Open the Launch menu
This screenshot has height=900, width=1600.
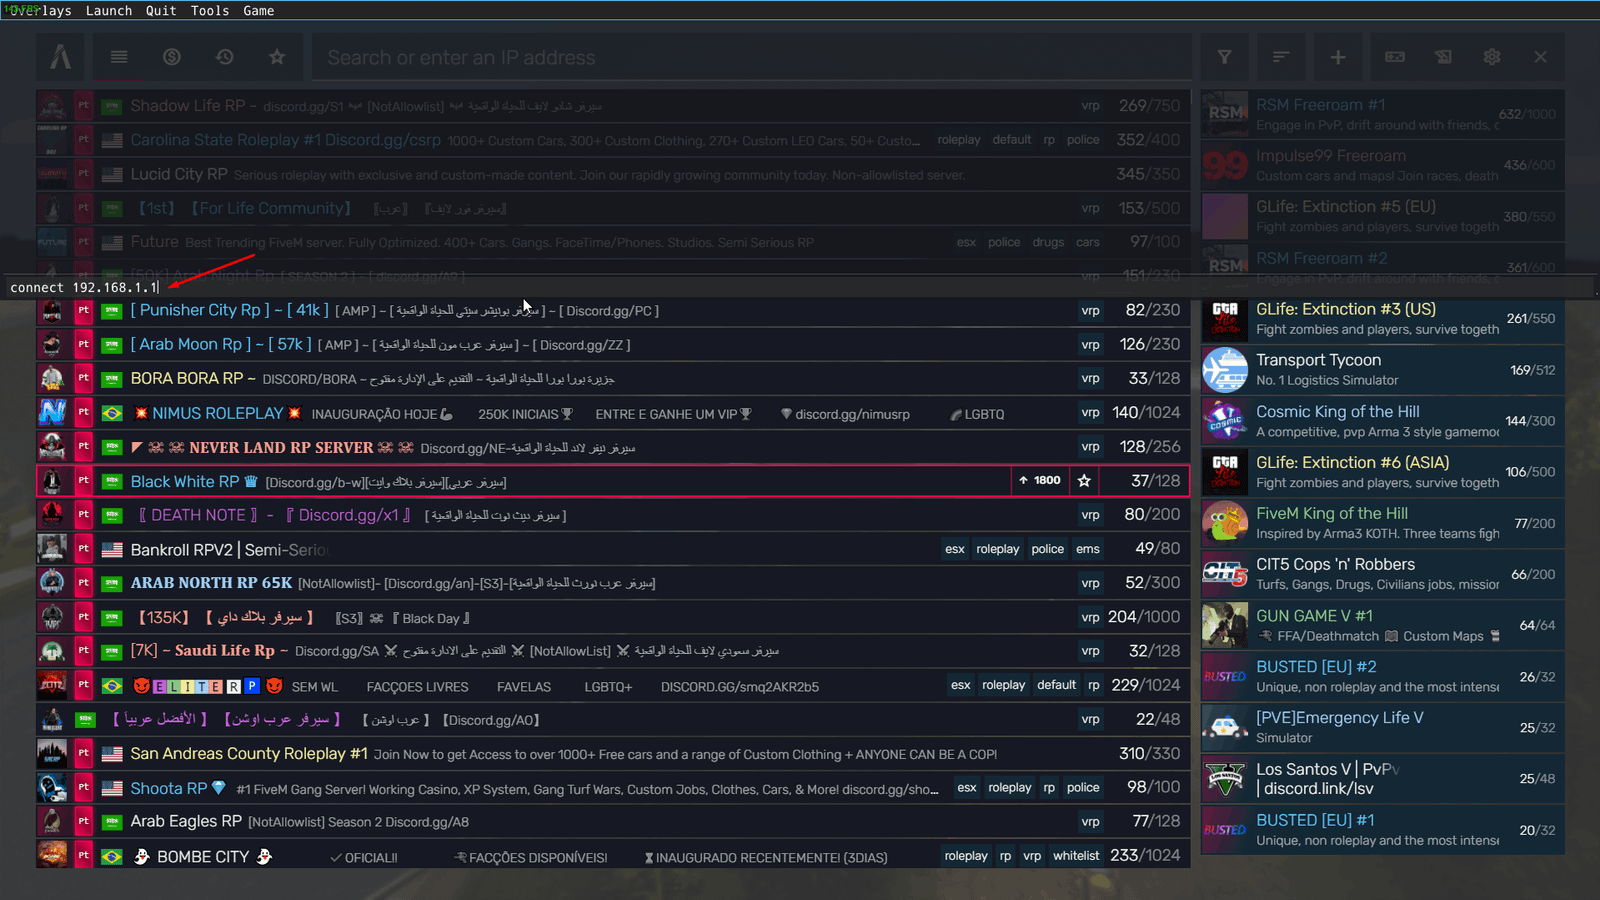(109, 11)
